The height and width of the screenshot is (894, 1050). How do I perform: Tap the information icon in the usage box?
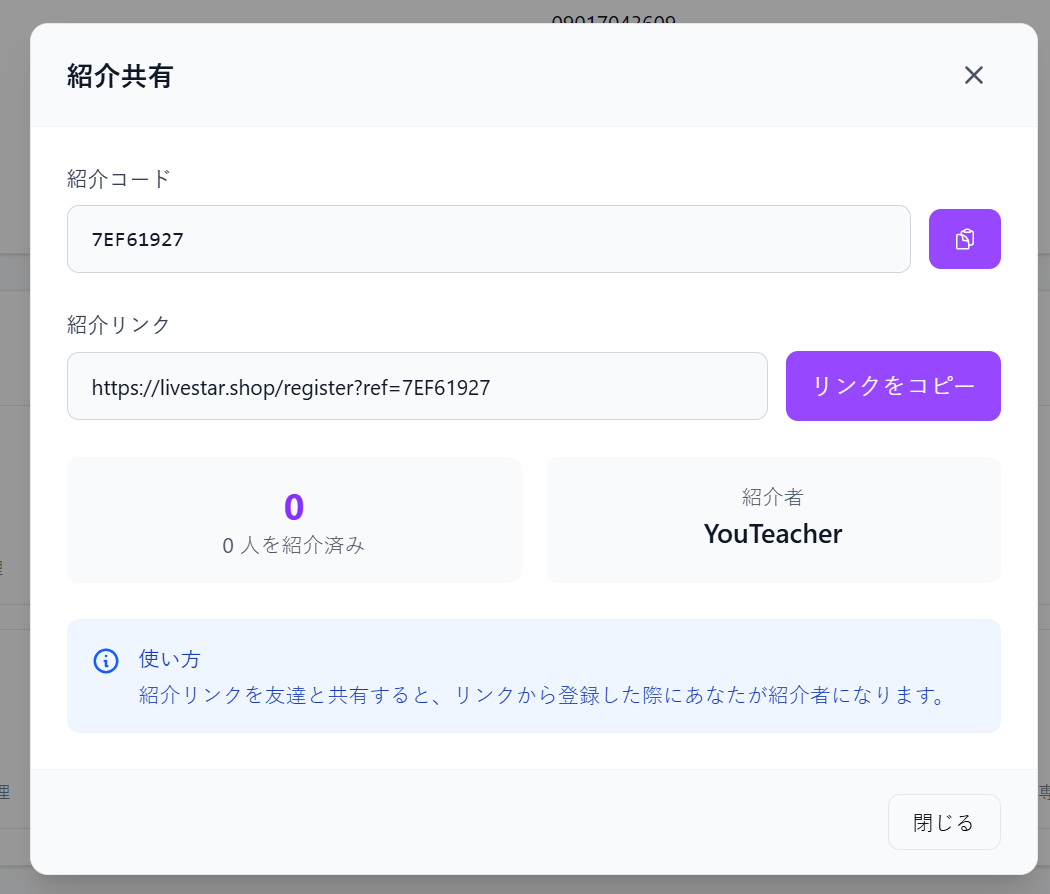click(105, 660)
